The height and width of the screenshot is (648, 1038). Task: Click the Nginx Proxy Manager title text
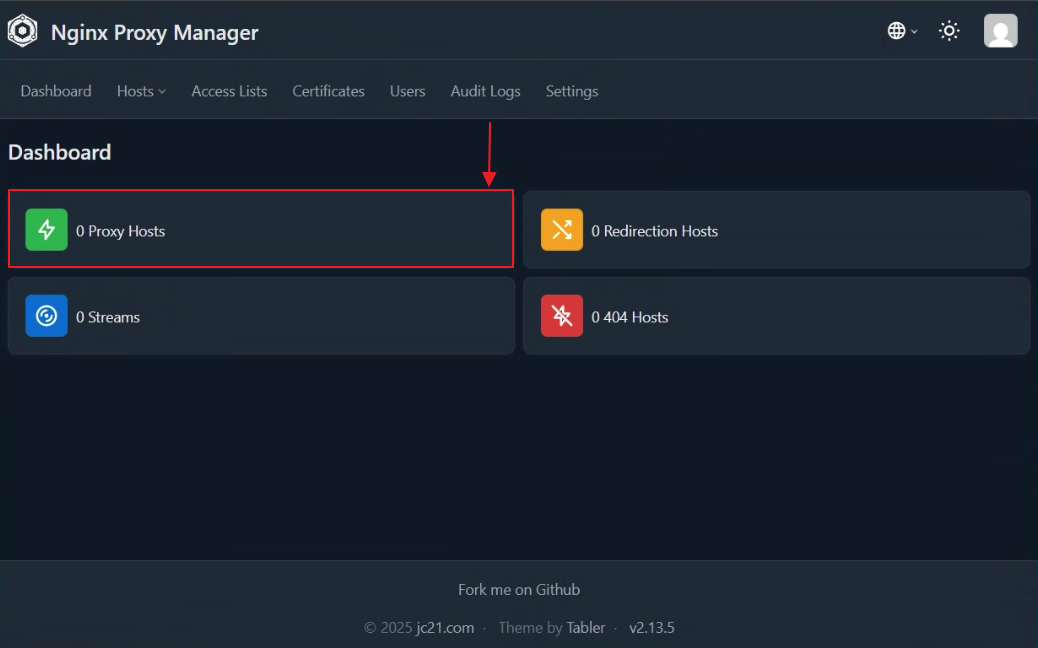point(154,32)
